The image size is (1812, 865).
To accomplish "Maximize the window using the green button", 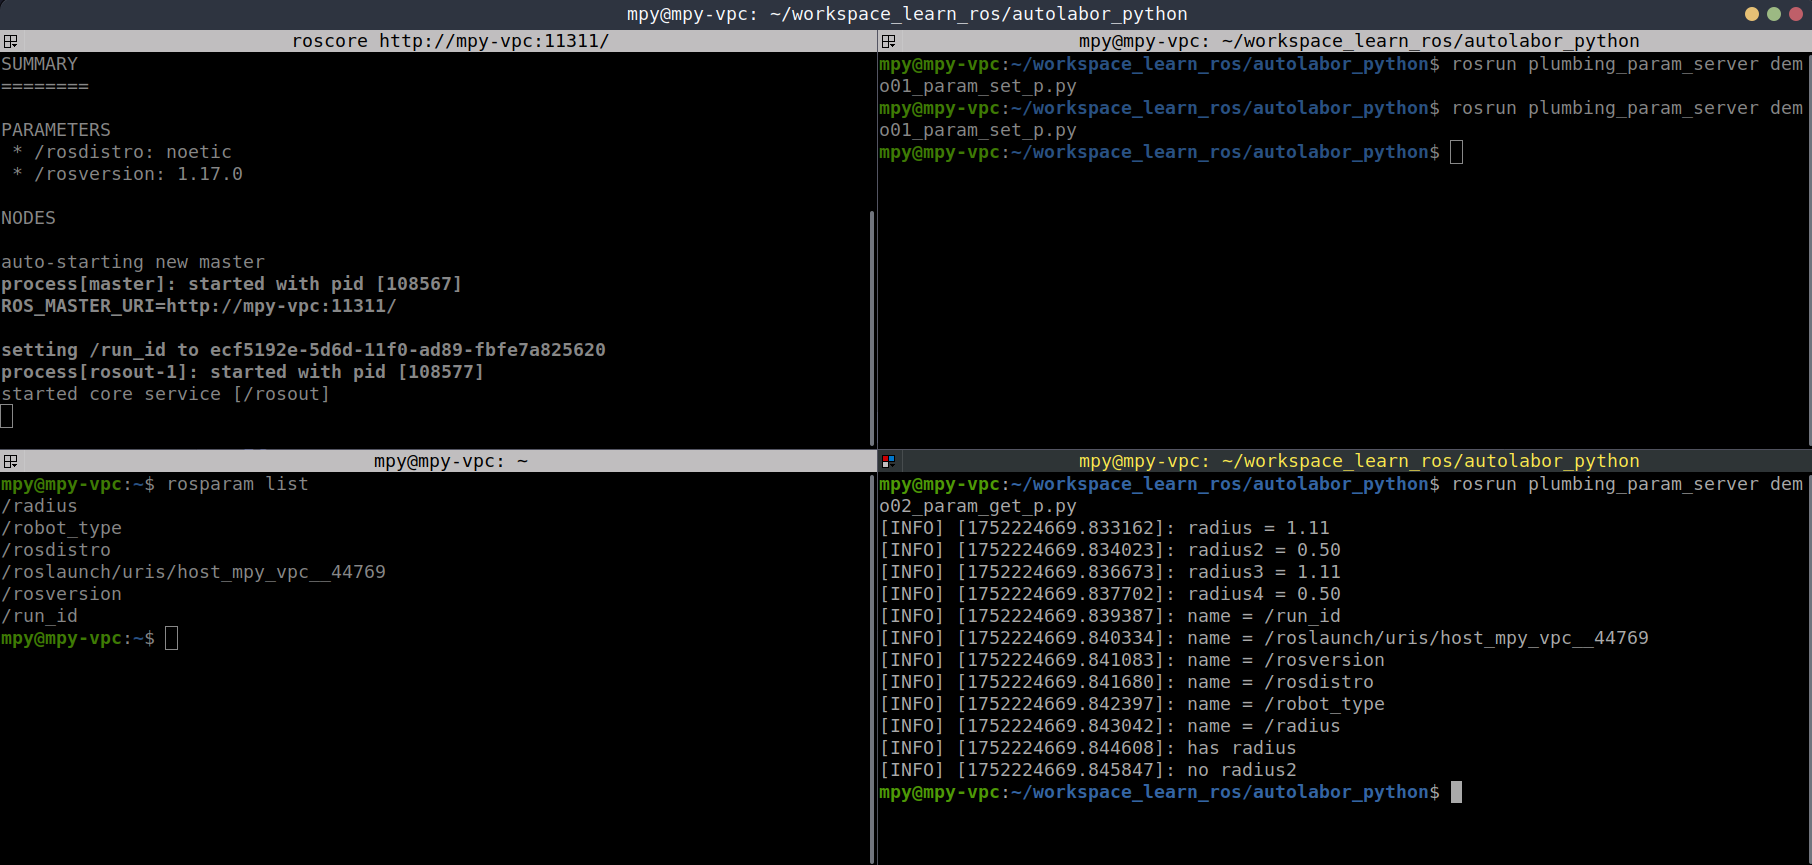I will (x=1773, y=14).
